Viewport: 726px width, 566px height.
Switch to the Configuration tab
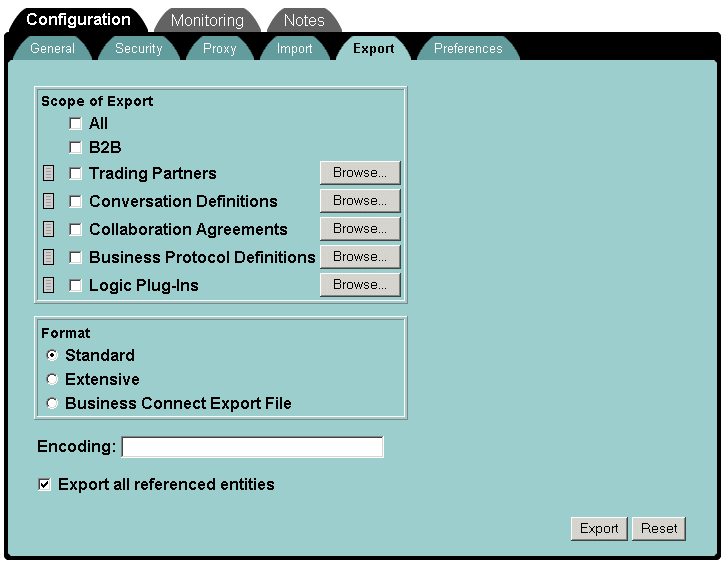(x=78, y=20)
